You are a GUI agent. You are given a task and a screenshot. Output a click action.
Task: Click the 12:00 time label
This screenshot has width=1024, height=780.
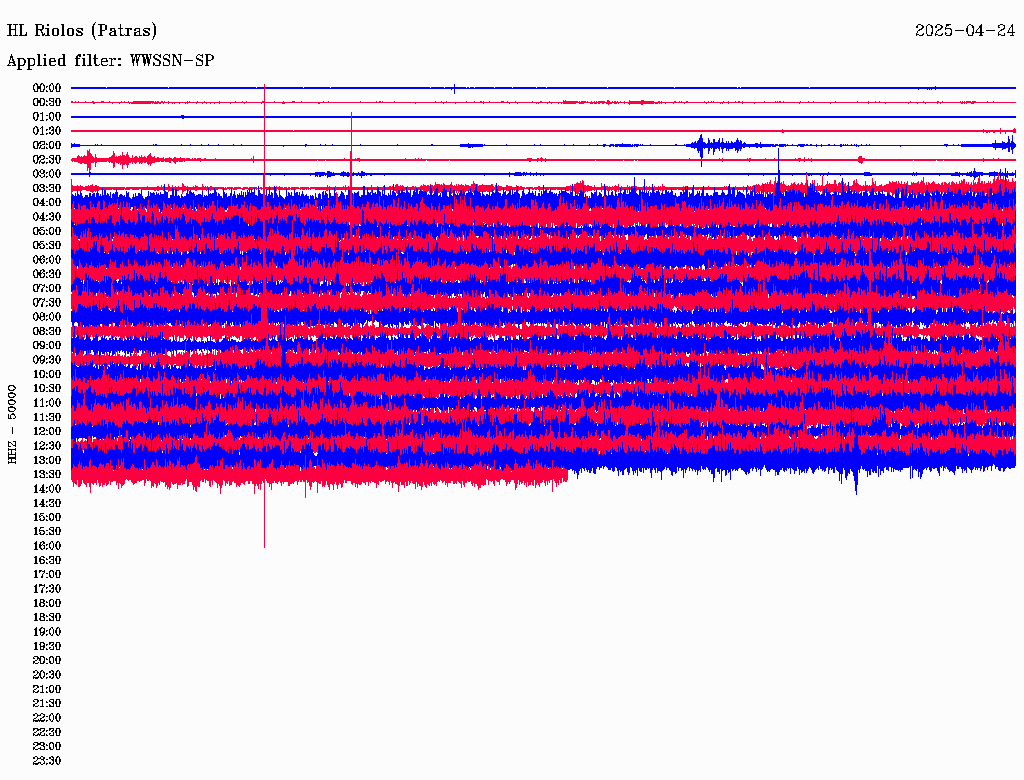point(47,431)
